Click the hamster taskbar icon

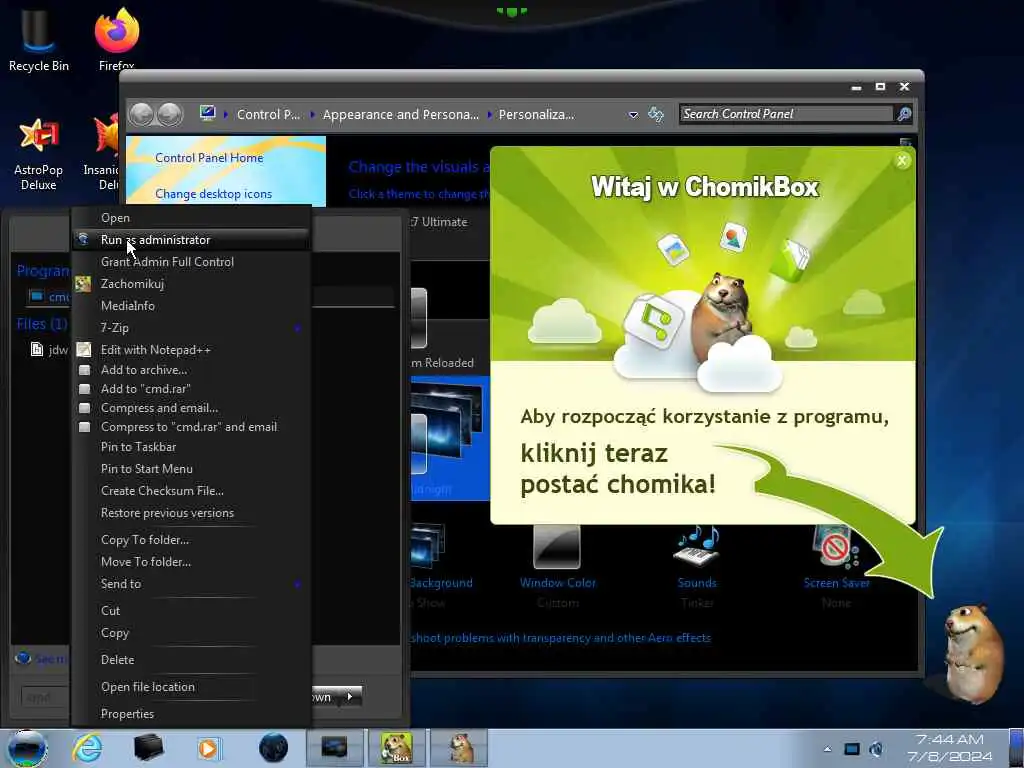click(x=461, y=748)
